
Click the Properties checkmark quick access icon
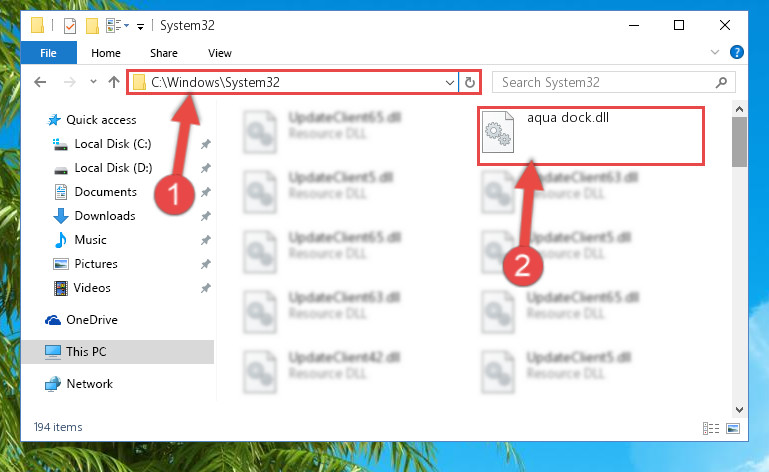[x=70, y=26]
